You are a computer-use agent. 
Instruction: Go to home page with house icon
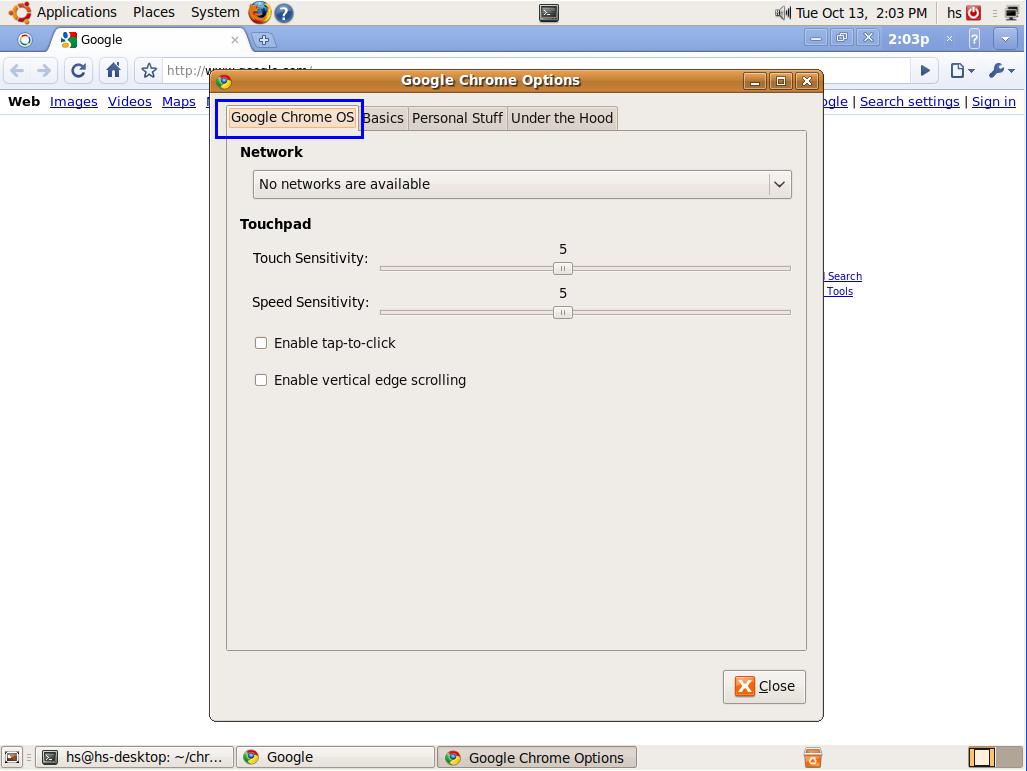113,70
